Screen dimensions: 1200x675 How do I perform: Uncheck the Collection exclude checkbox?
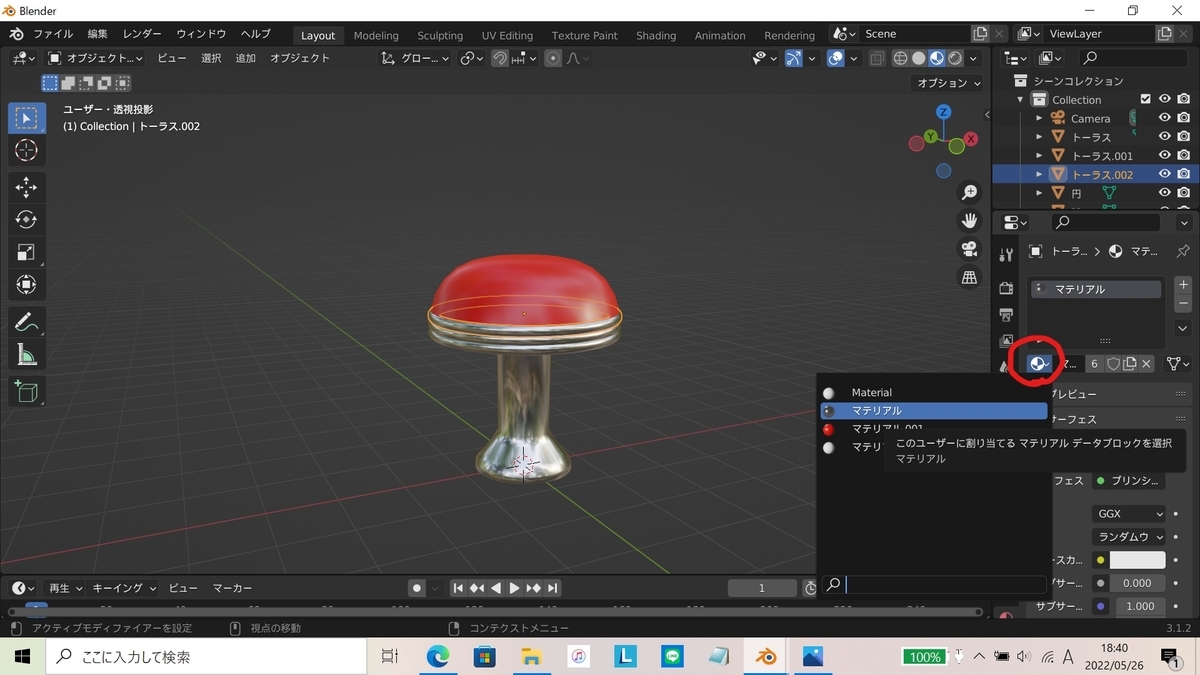pyautogui.click(x=1146, y=99)
